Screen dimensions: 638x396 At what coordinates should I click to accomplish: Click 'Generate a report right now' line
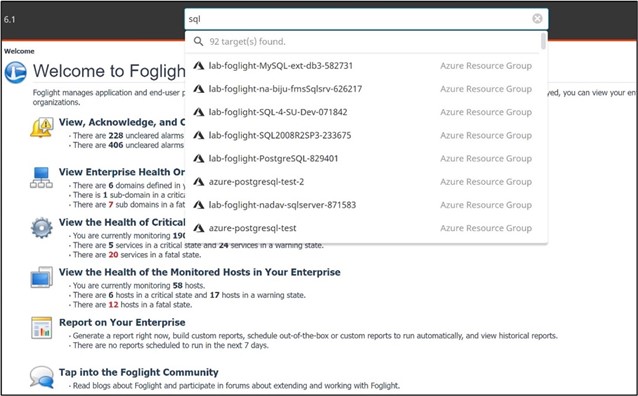pyautogui.click(x=315, y=336)
